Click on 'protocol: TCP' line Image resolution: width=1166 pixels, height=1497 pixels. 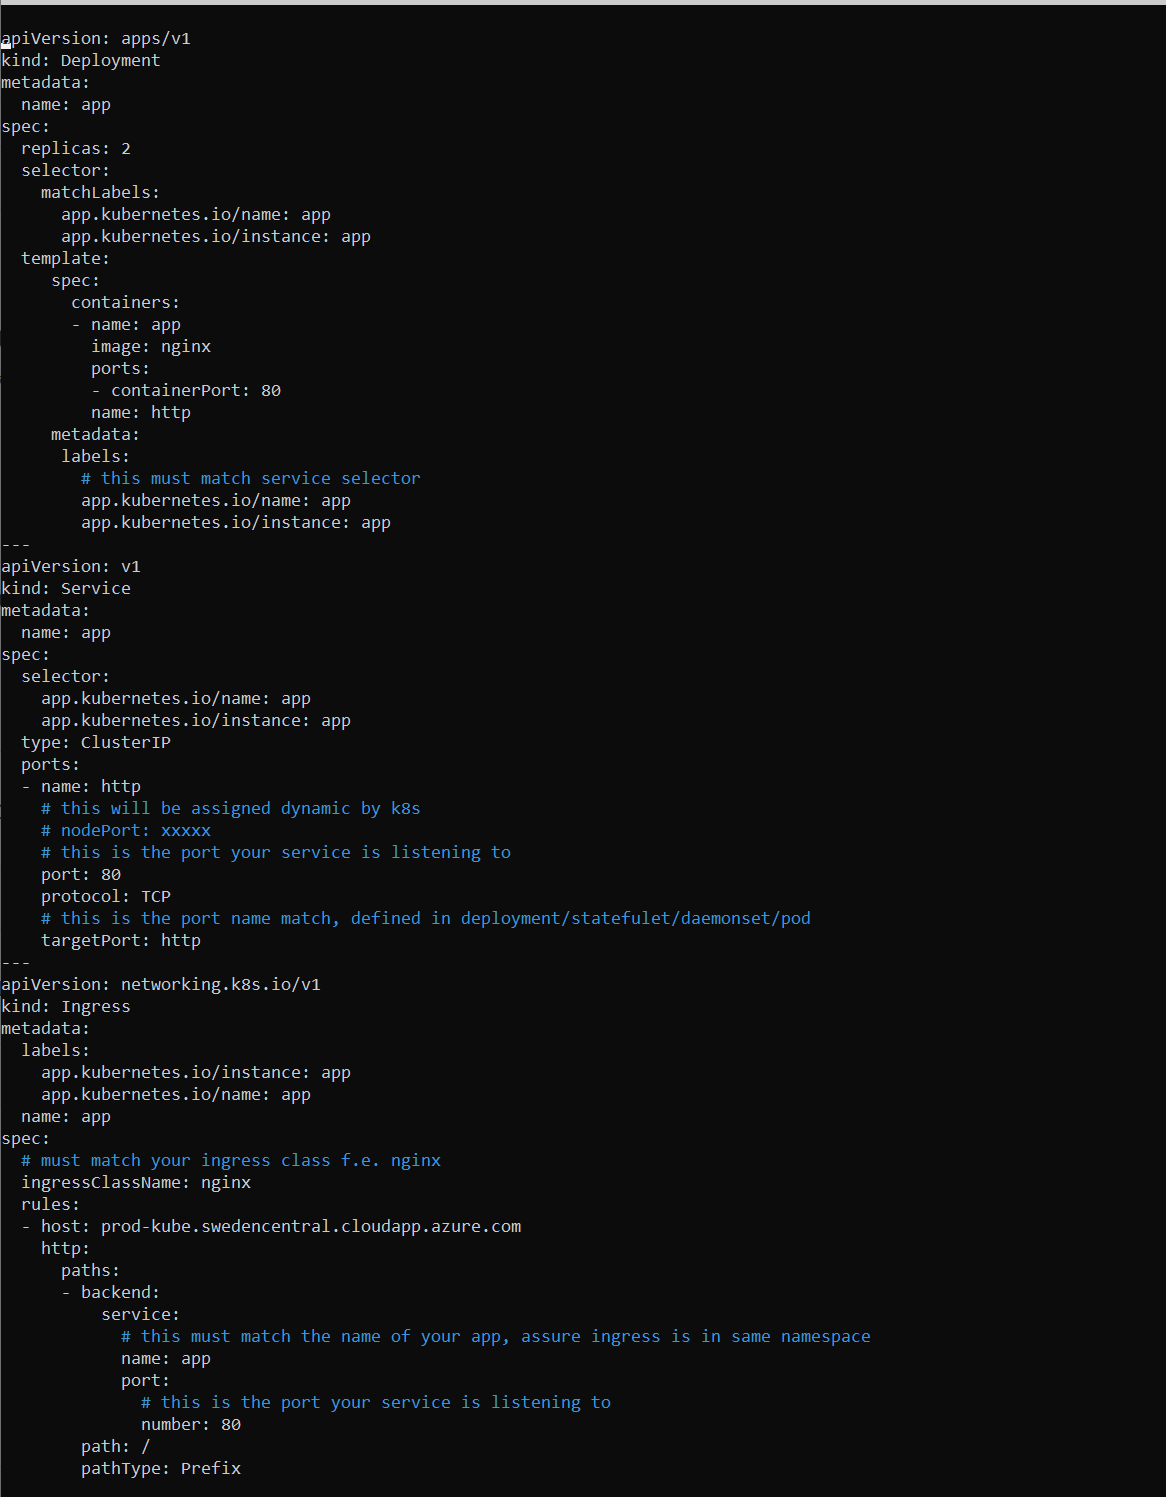tap(106, 897)
